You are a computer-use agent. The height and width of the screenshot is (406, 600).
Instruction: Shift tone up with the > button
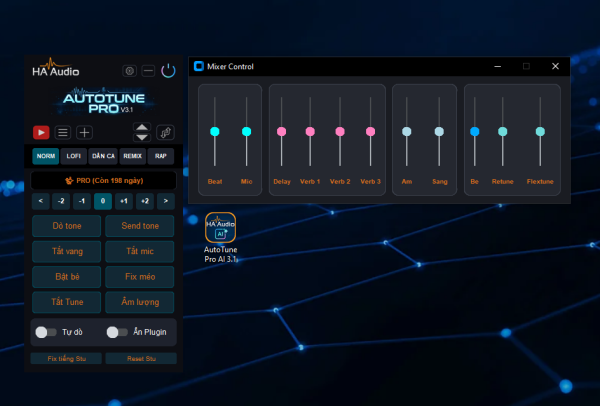[166, 201]
